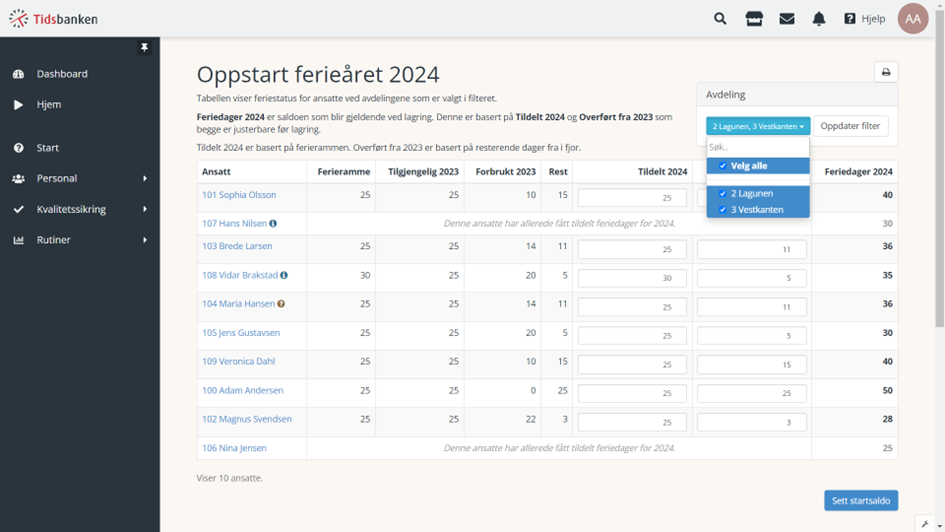Open employee 104 Maria Hansen

pyautogui.click(x=238, y=304)
